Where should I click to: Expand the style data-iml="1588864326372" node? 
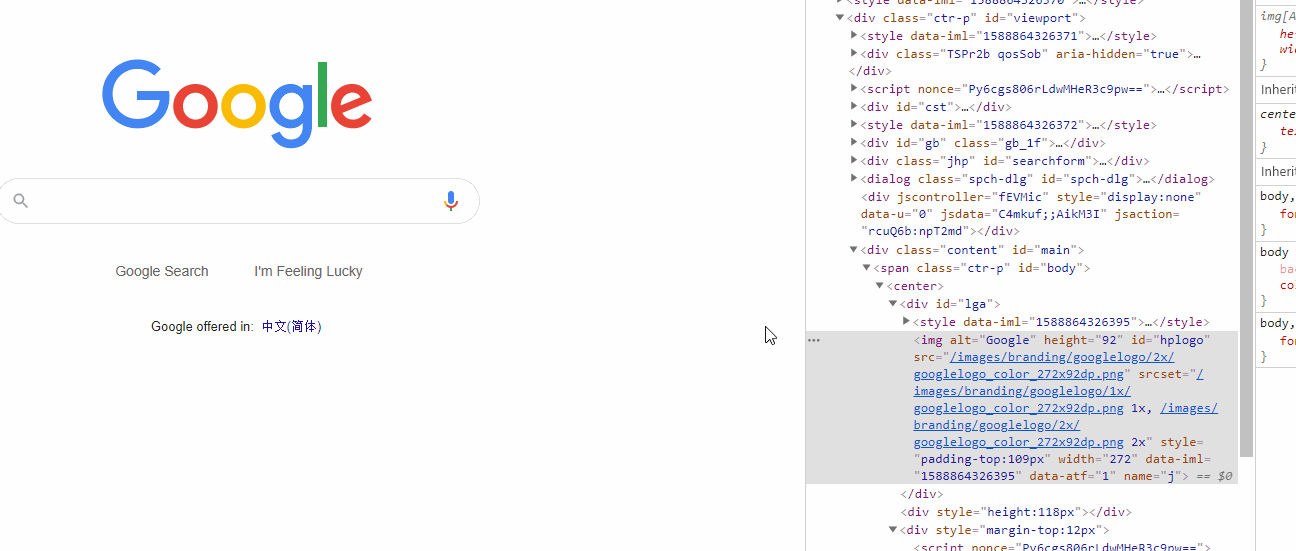click(x=854, y=124)
